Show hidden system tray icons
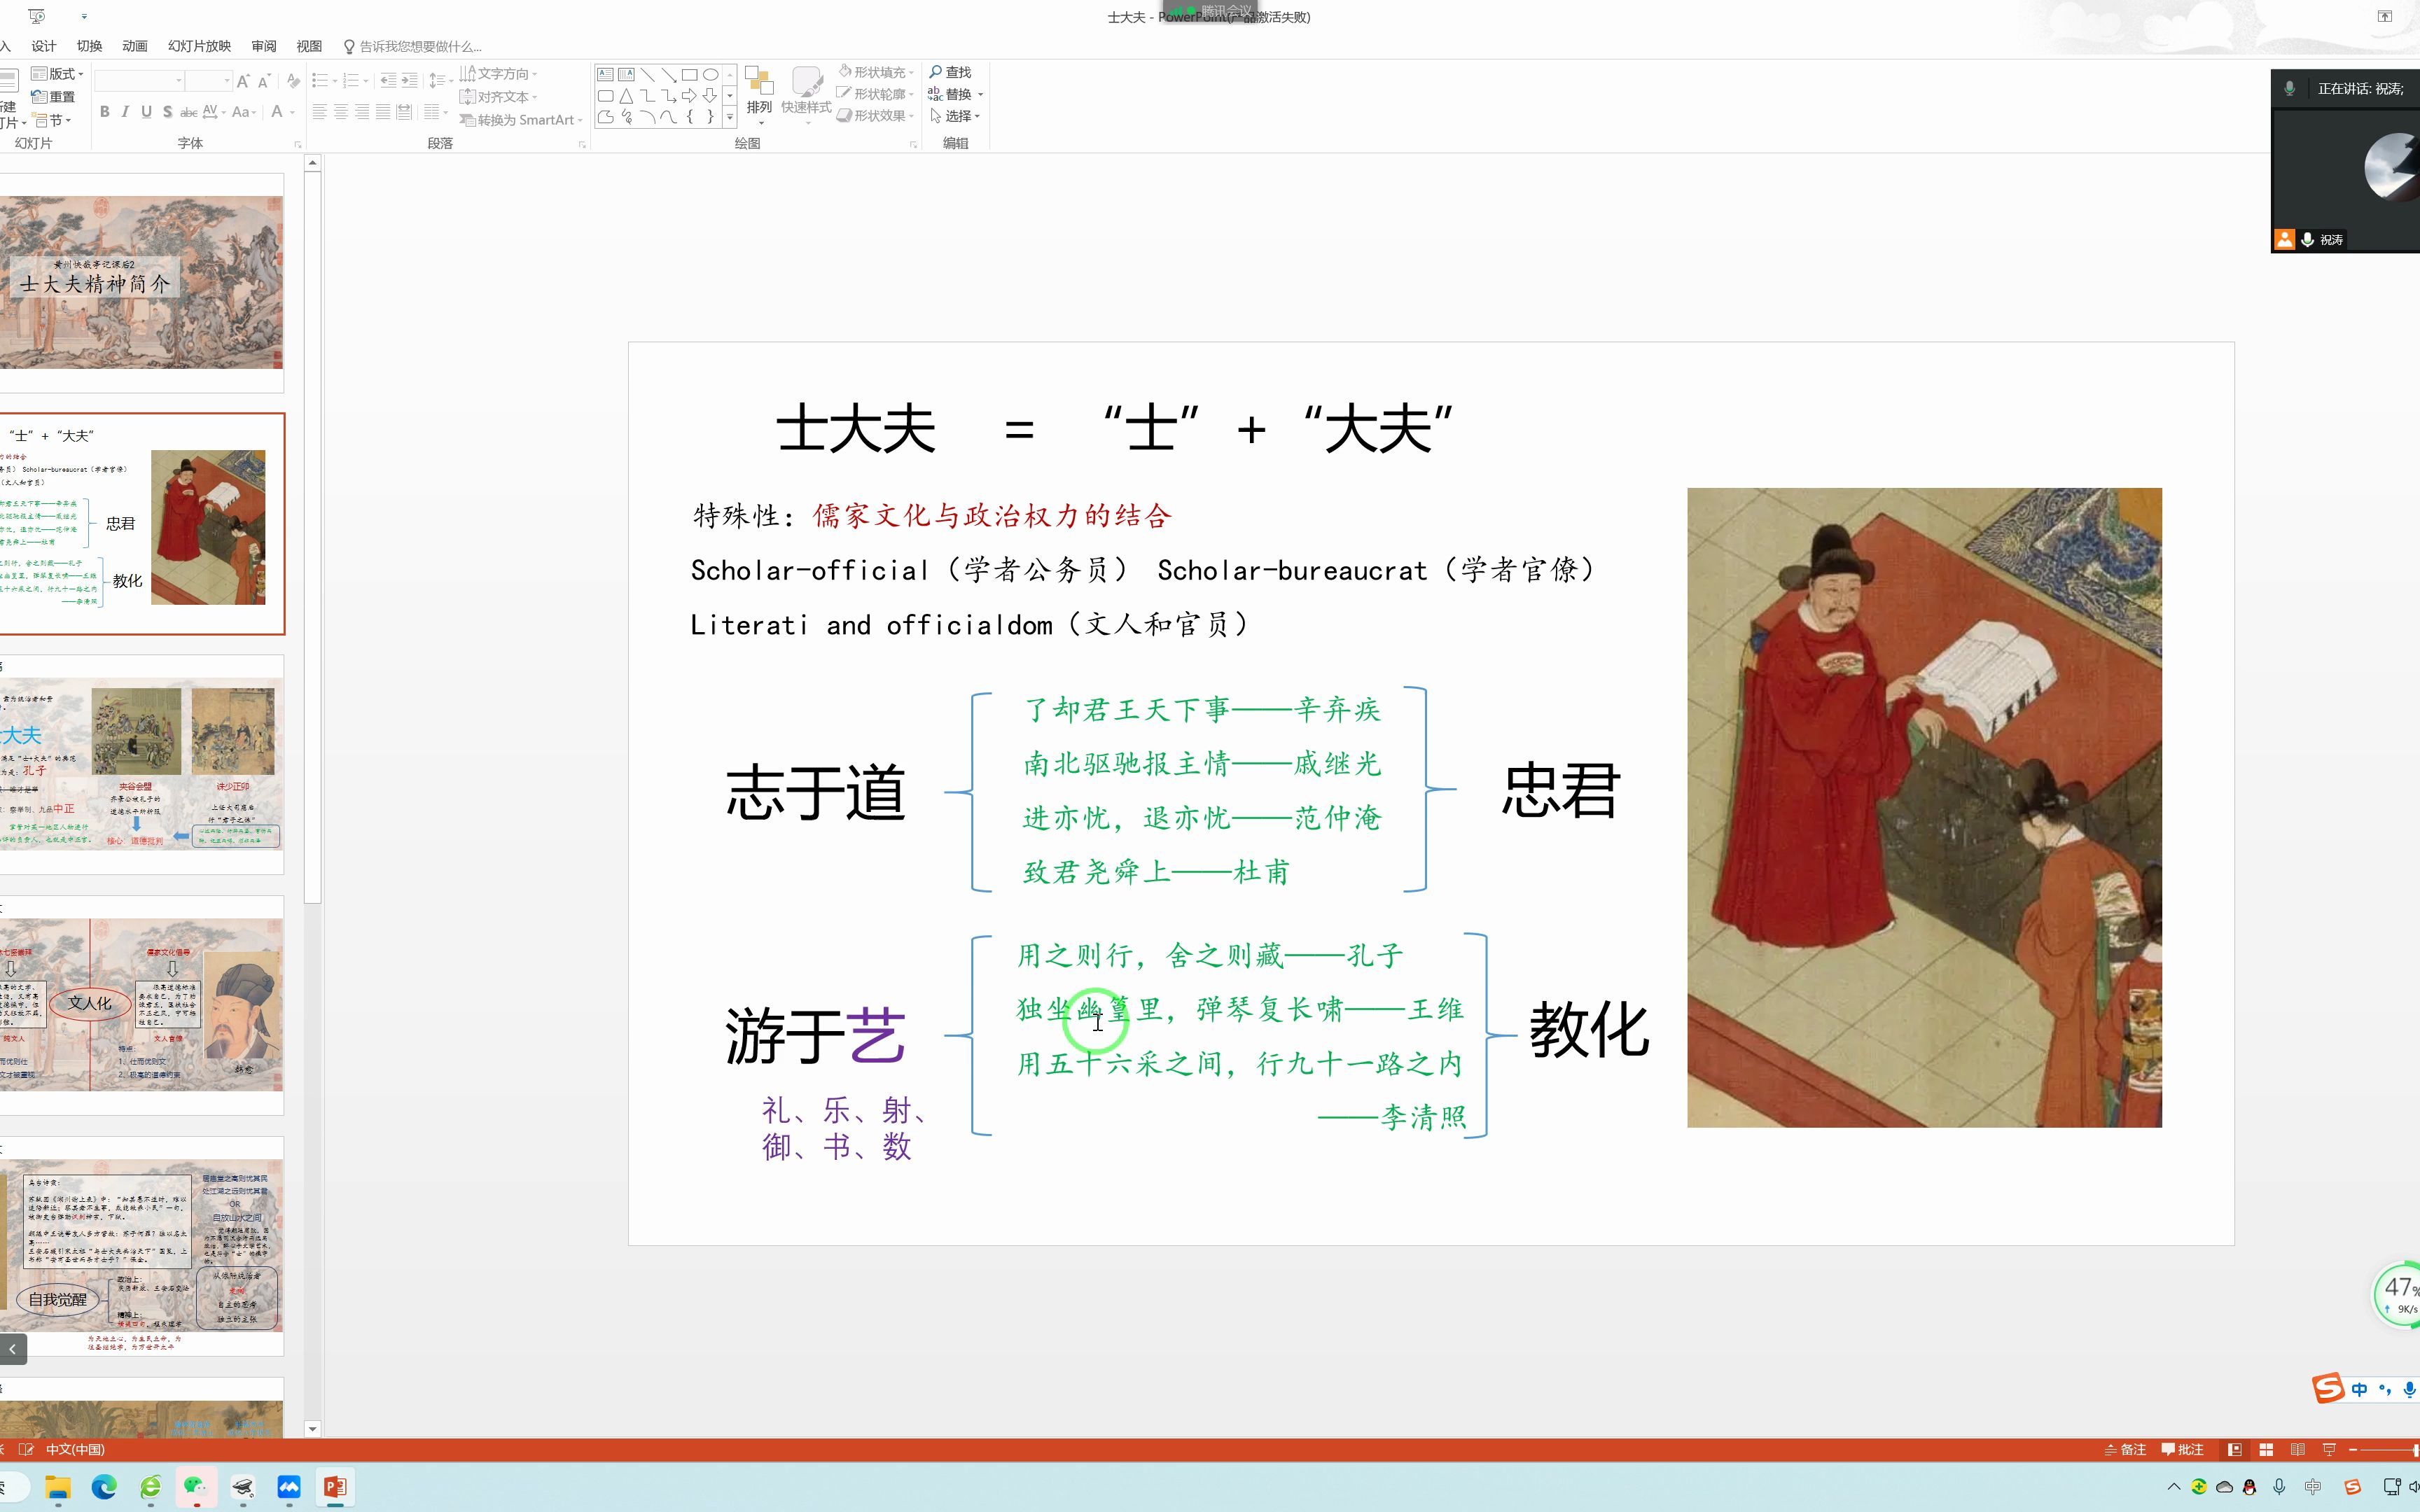This screenshot has height=1512, width=2420. click(2173, 1487)
